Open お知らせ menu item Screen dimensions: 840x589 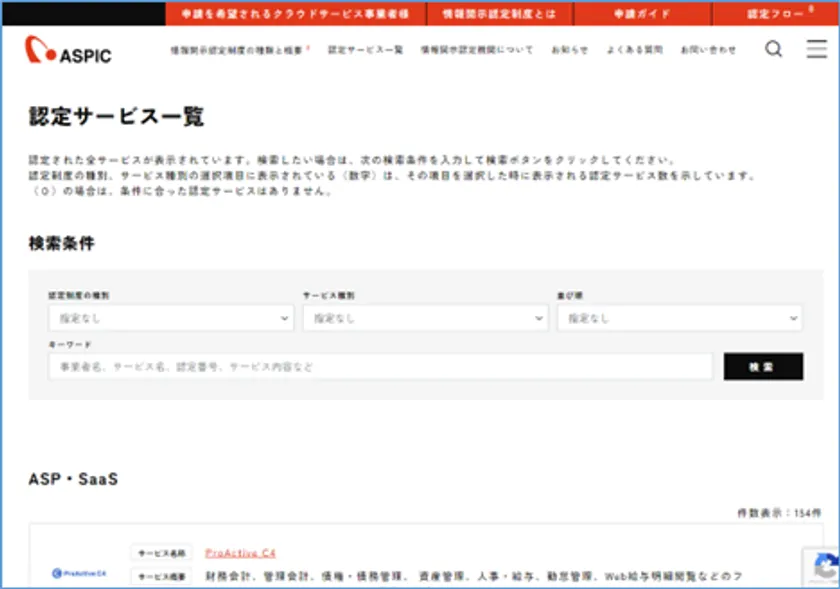[569, 50]
